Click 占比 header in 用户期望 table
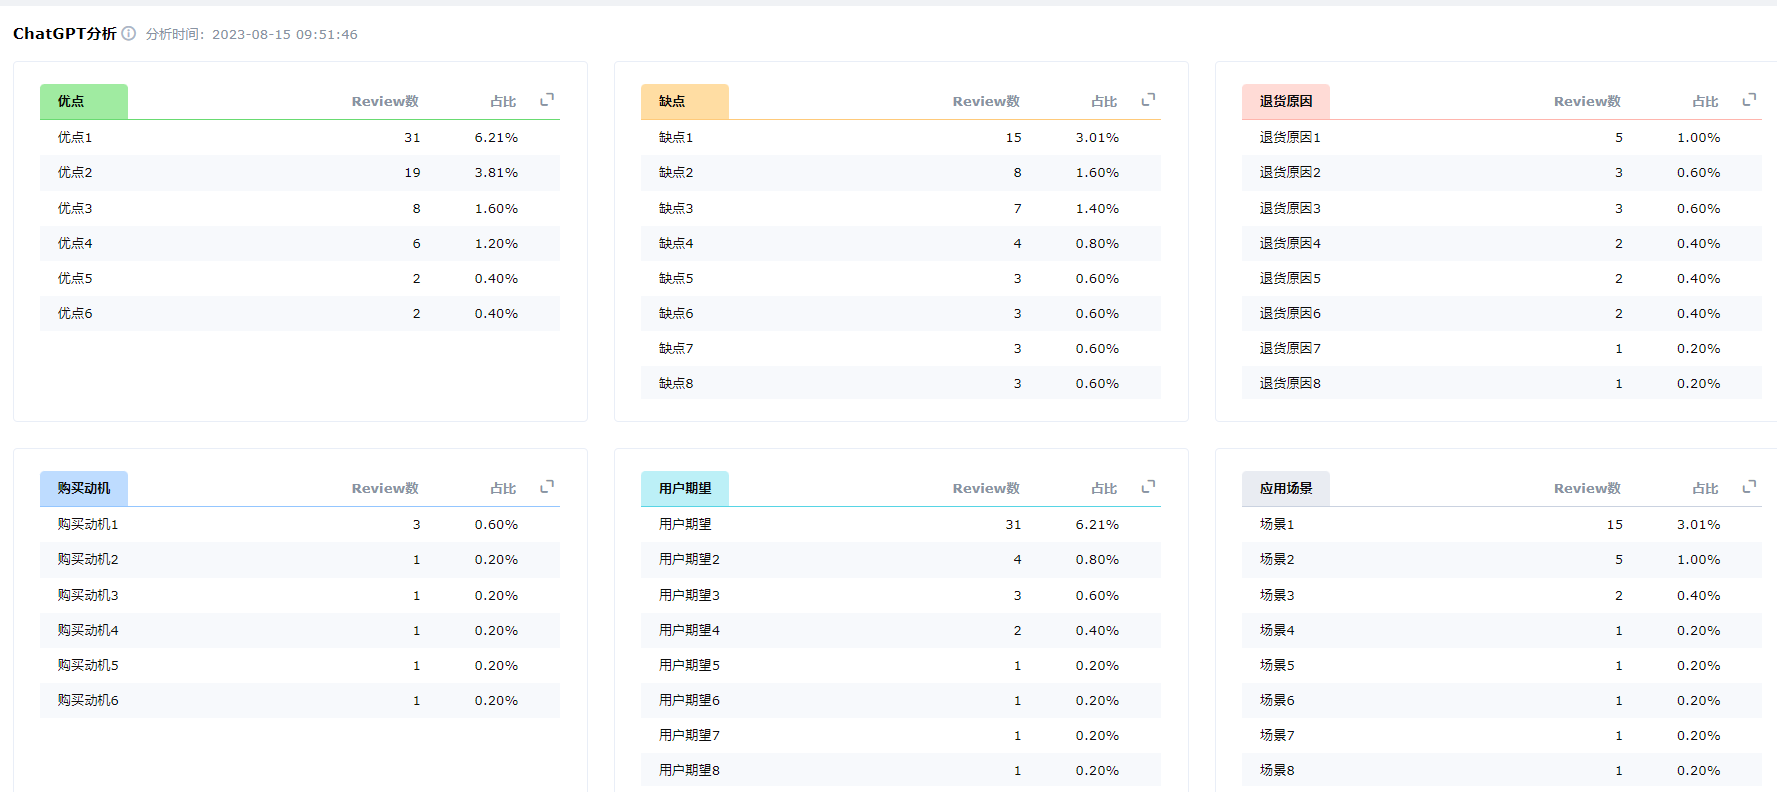 1104,489
